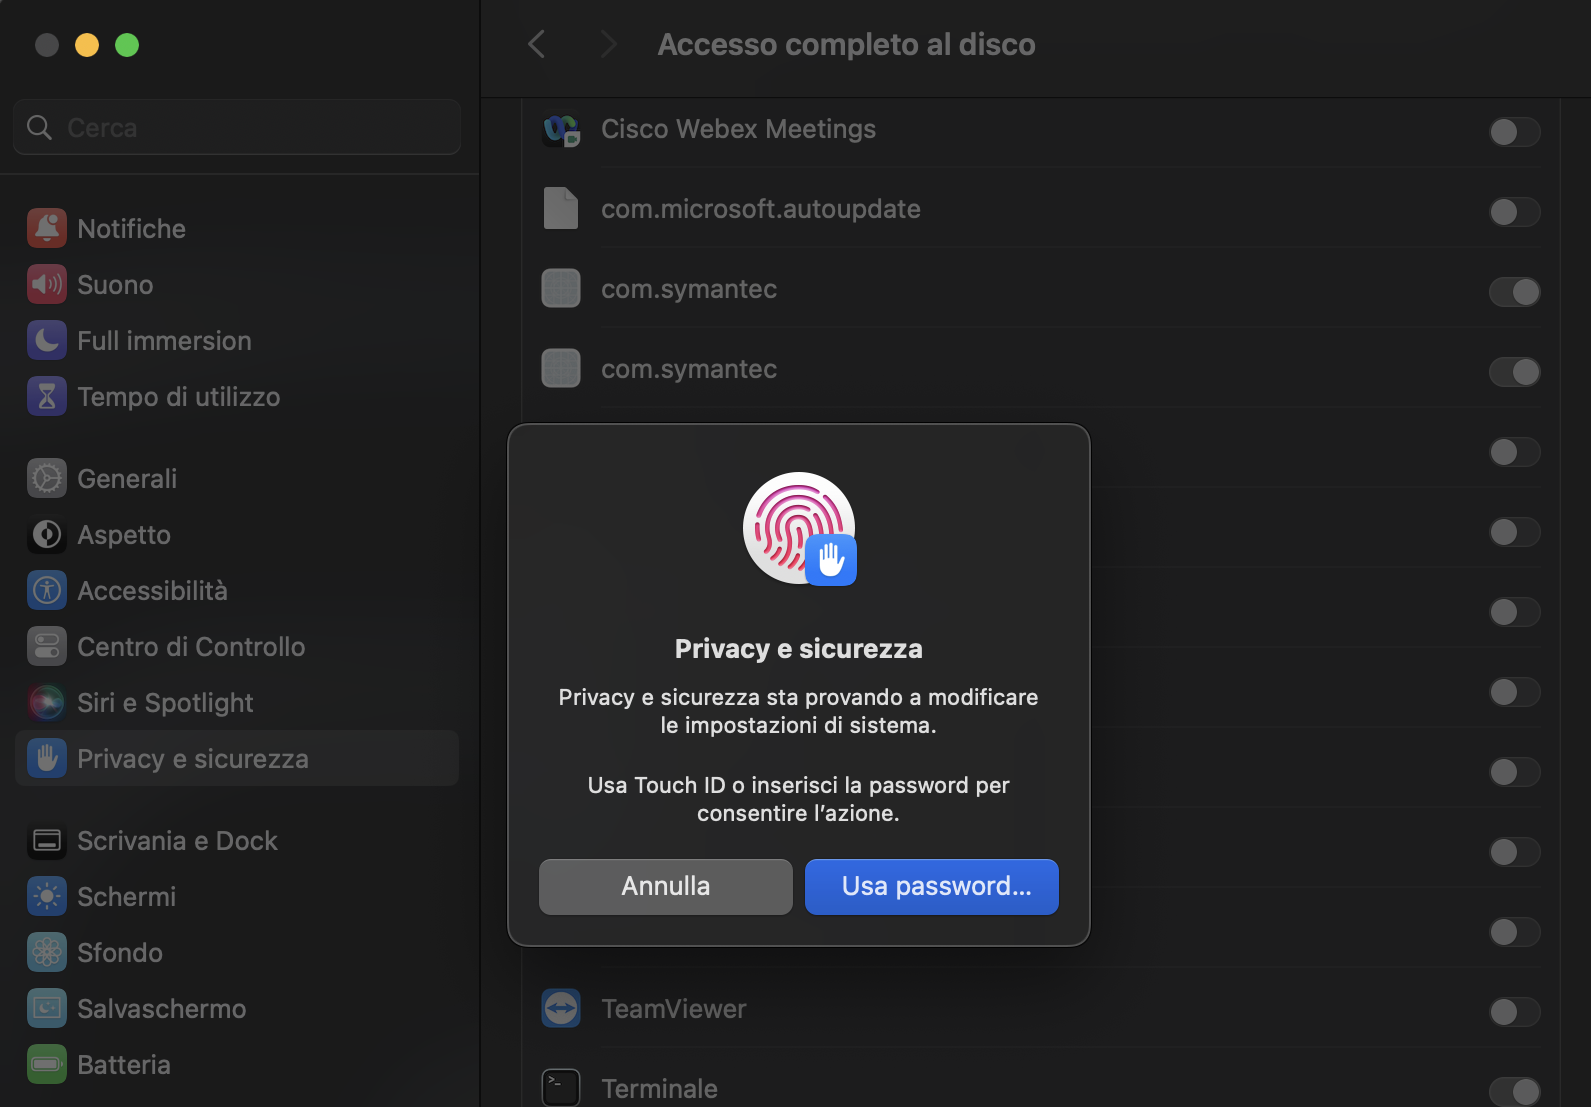The image size is (1591, 1107).
Task: Open Sfondo settings
Action: [x=237, y=953]
